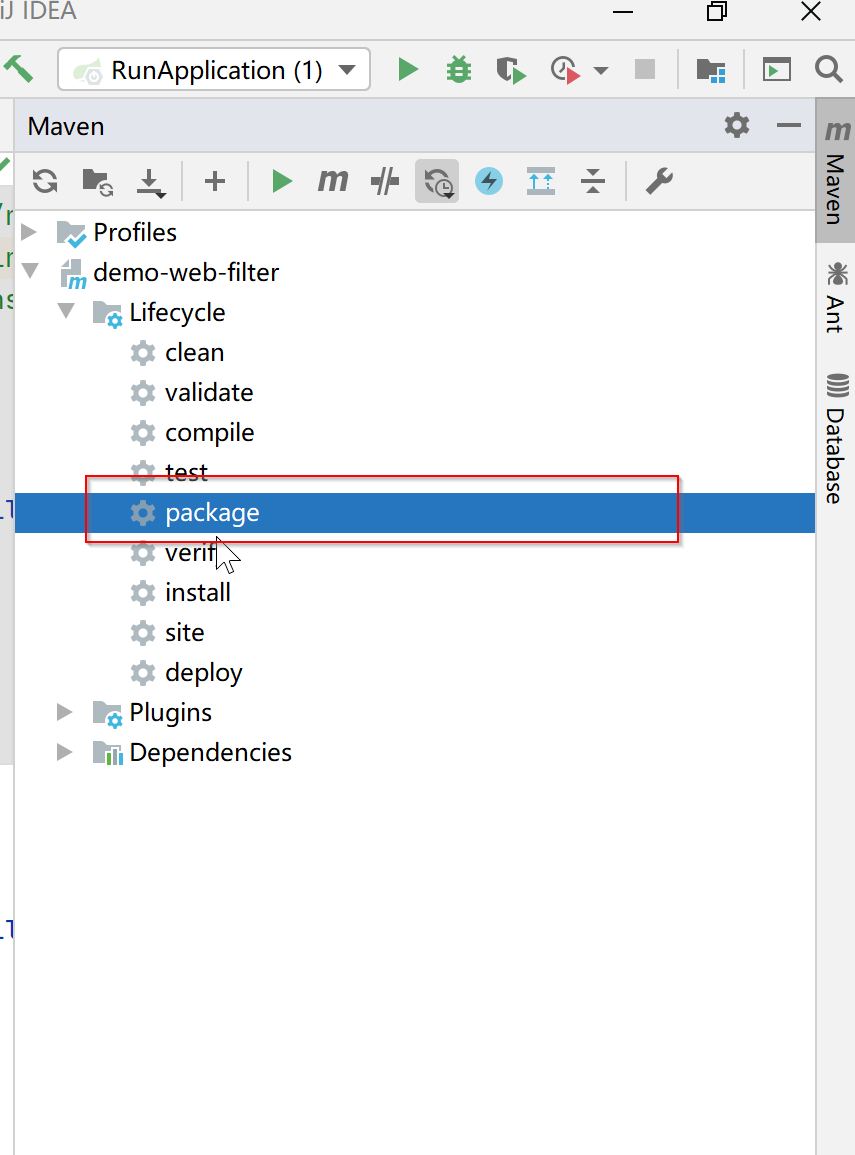
Task: Click the Build project hammer icon
Action: [x=18, y=69]
